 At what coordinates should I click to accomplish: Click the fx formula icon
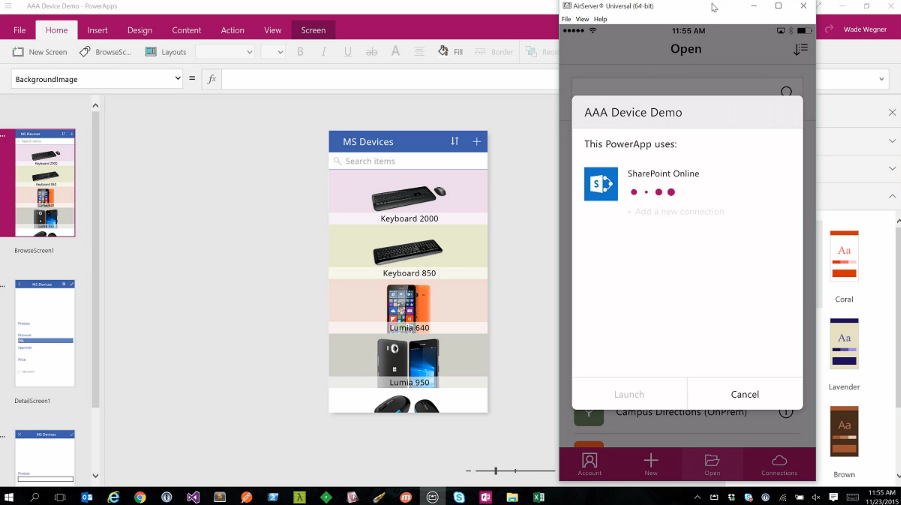point(211,79)
